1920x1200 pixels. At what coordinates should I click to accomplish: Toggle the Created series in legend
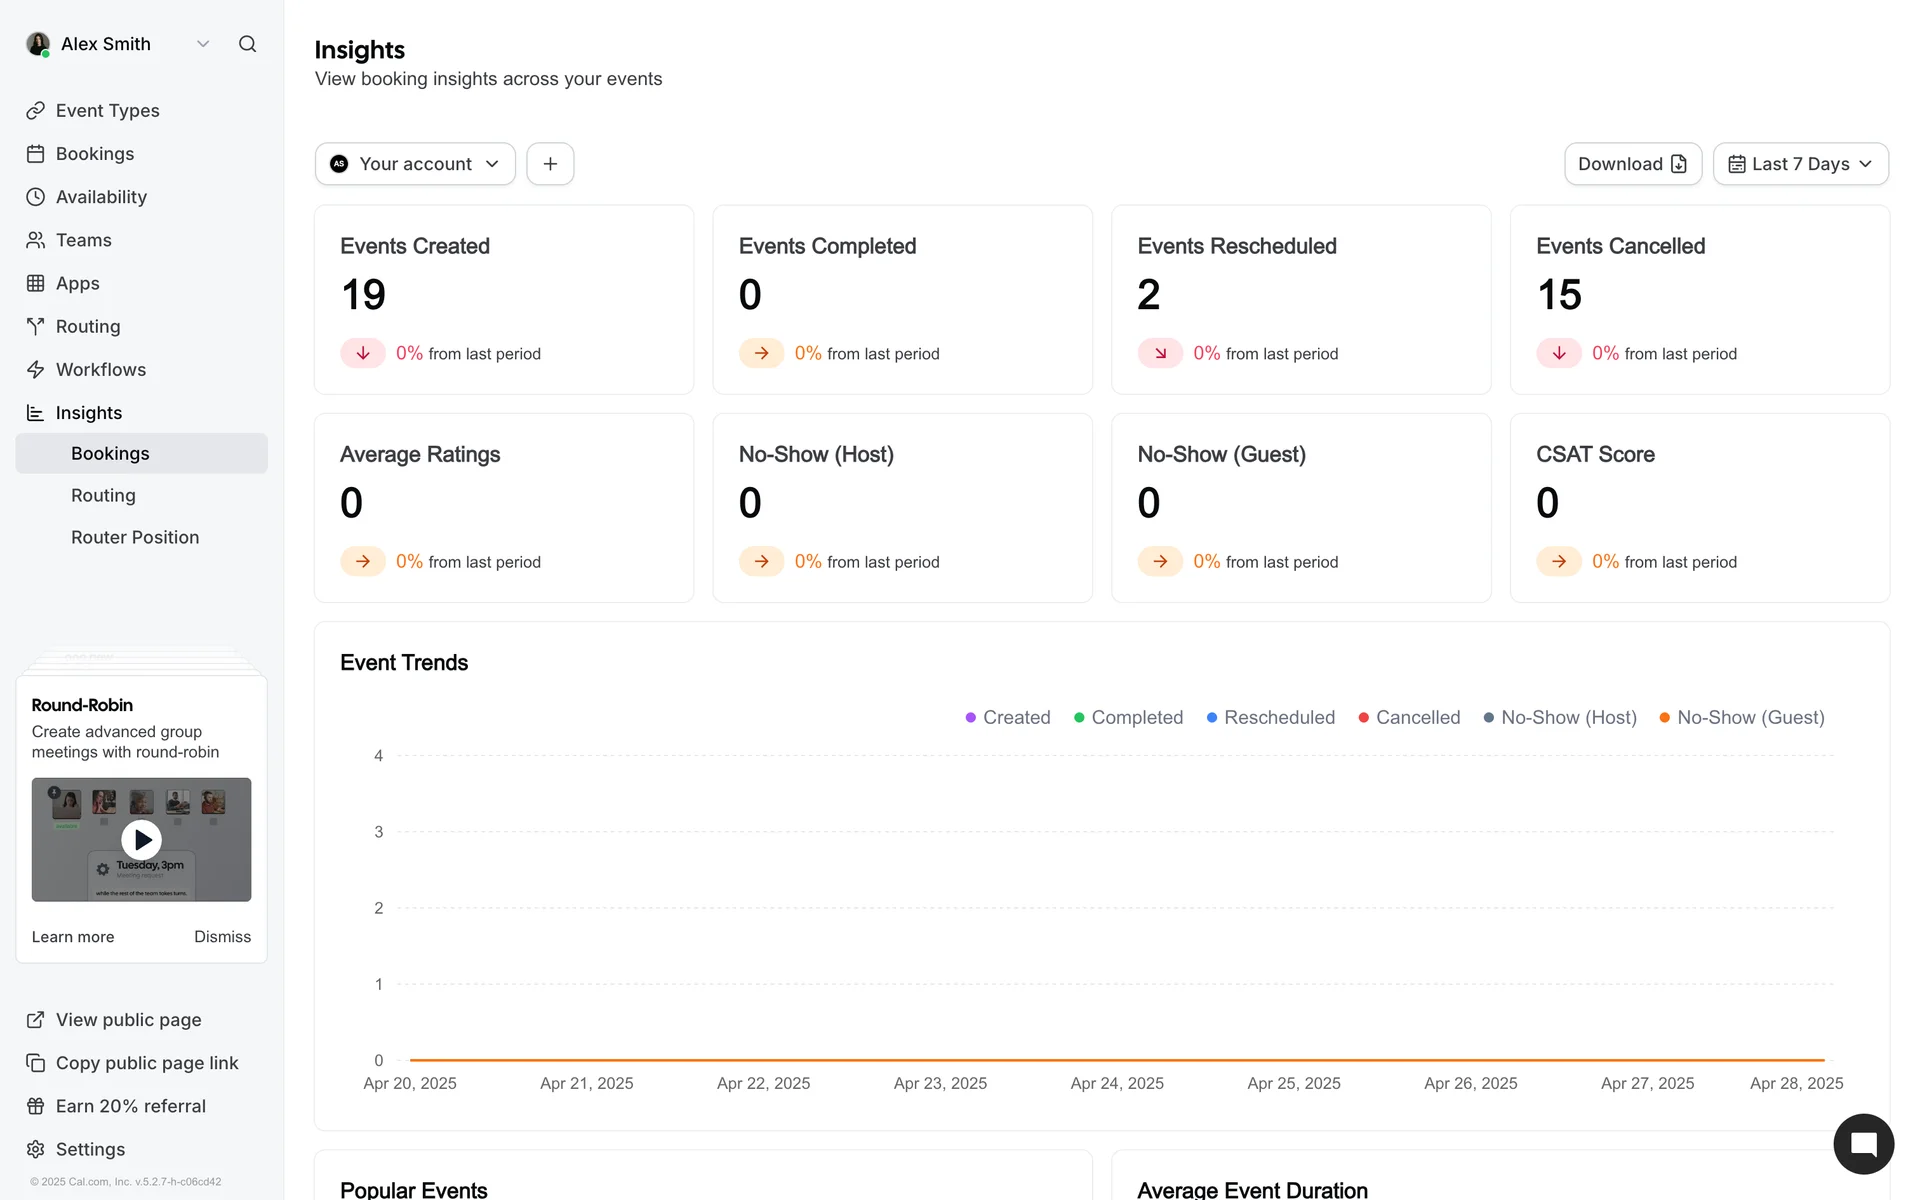click(1007, 718)
